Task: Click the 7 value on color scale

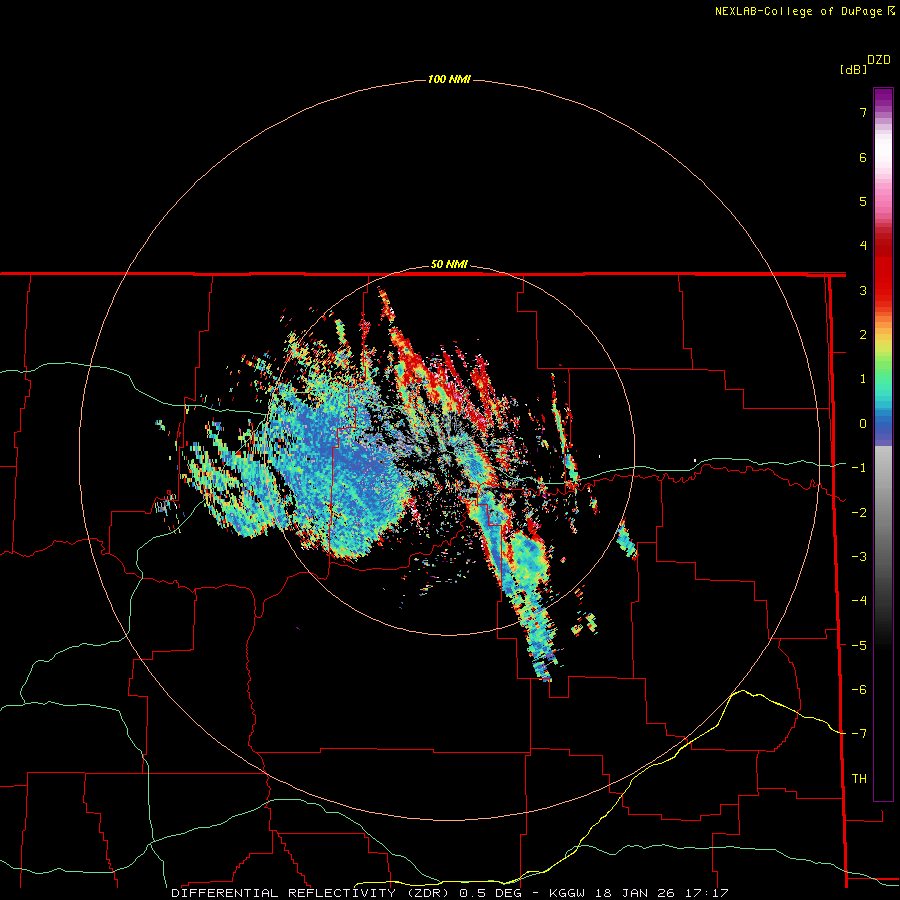Action: point(863,112)
